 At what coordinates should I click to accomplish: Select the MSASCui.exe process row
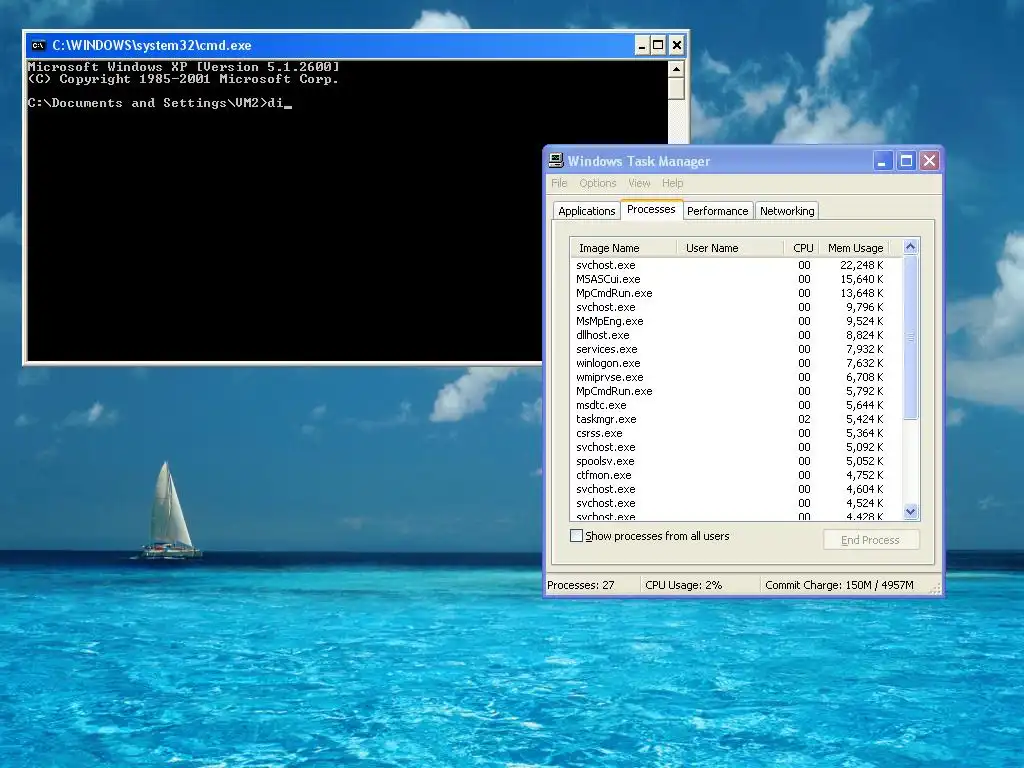tap(736, 279)
